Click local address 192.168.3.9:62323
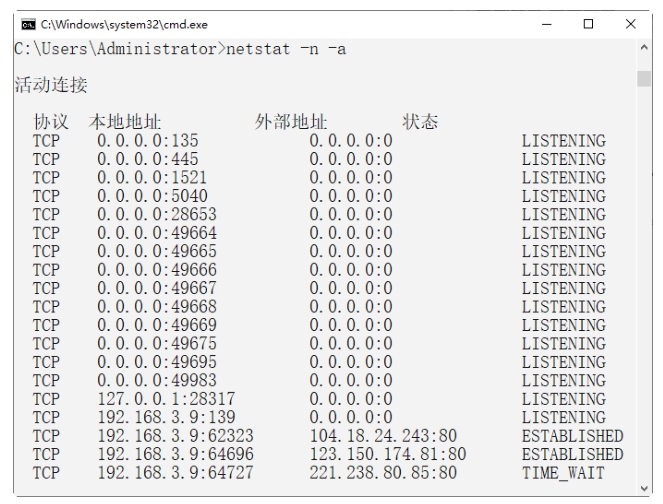The width and height of the screenshot is (663, 504). [x=175, y=436]
